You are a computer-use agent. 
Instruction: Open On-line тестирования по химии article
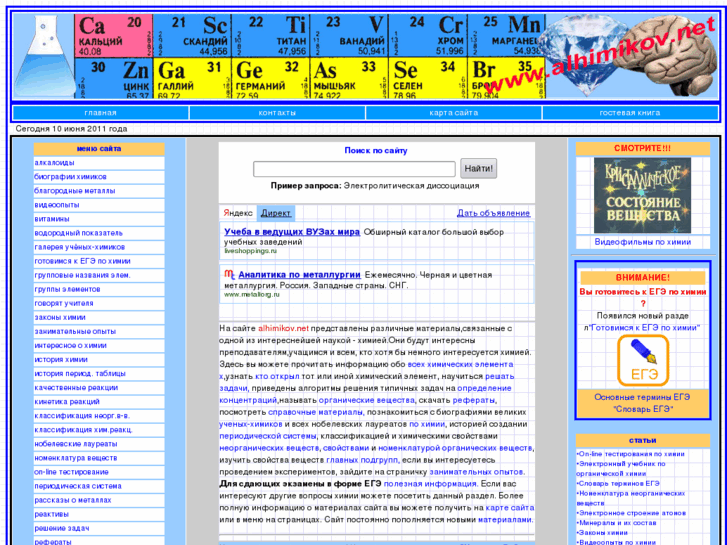tap(631, 454)
